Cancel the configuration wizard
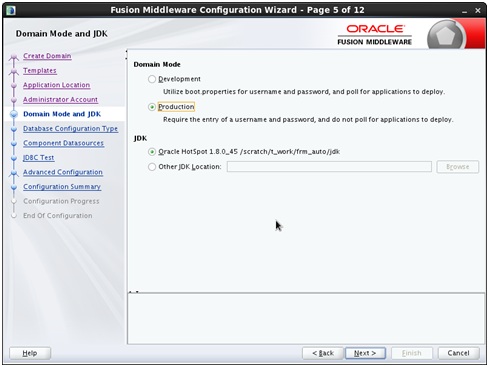 pyautogui.click(x=458, y=353)
